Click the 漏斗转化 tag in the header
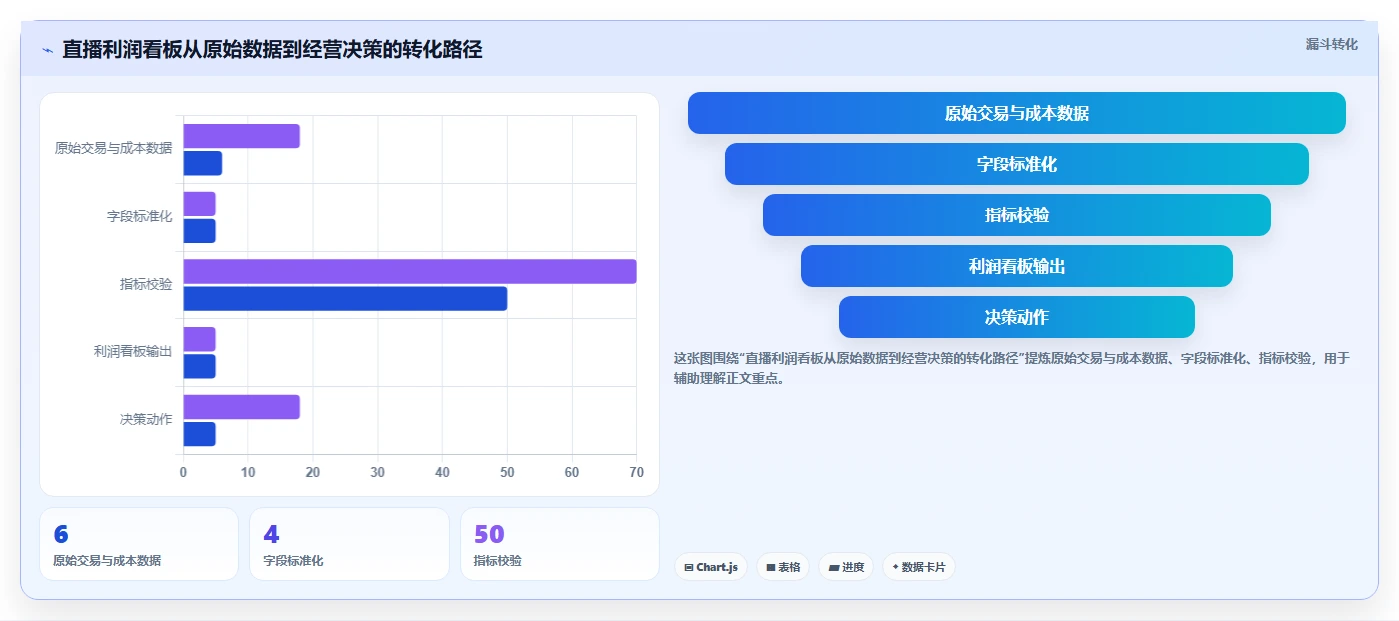Screen dimensions: 1399x621 pyautogui.click(x=1331, y=44)
